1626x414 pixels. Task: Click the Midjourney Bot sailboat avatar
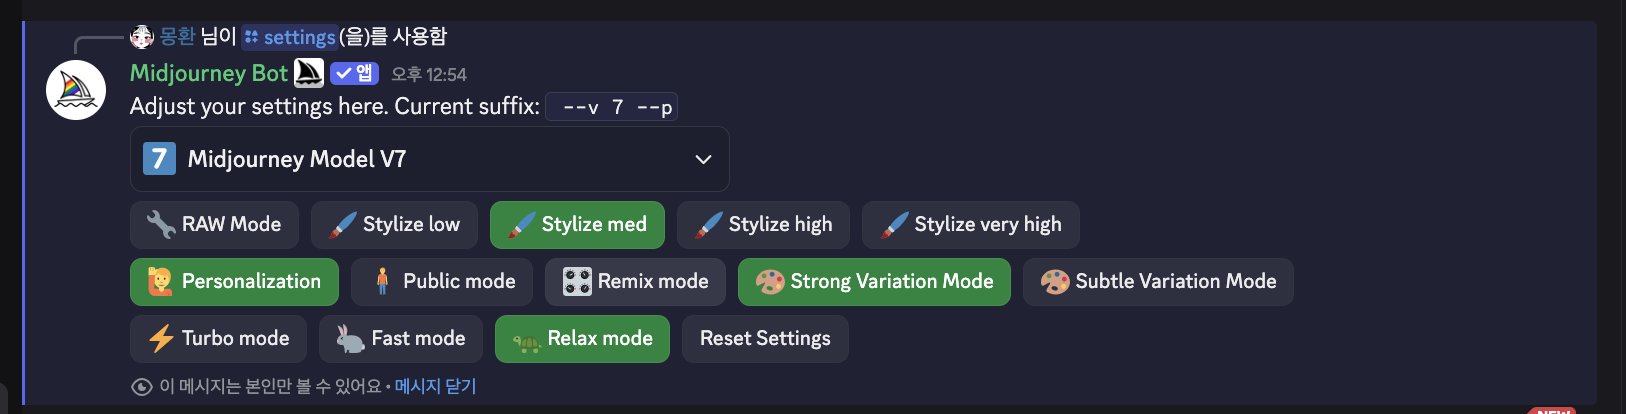point(76,90)
